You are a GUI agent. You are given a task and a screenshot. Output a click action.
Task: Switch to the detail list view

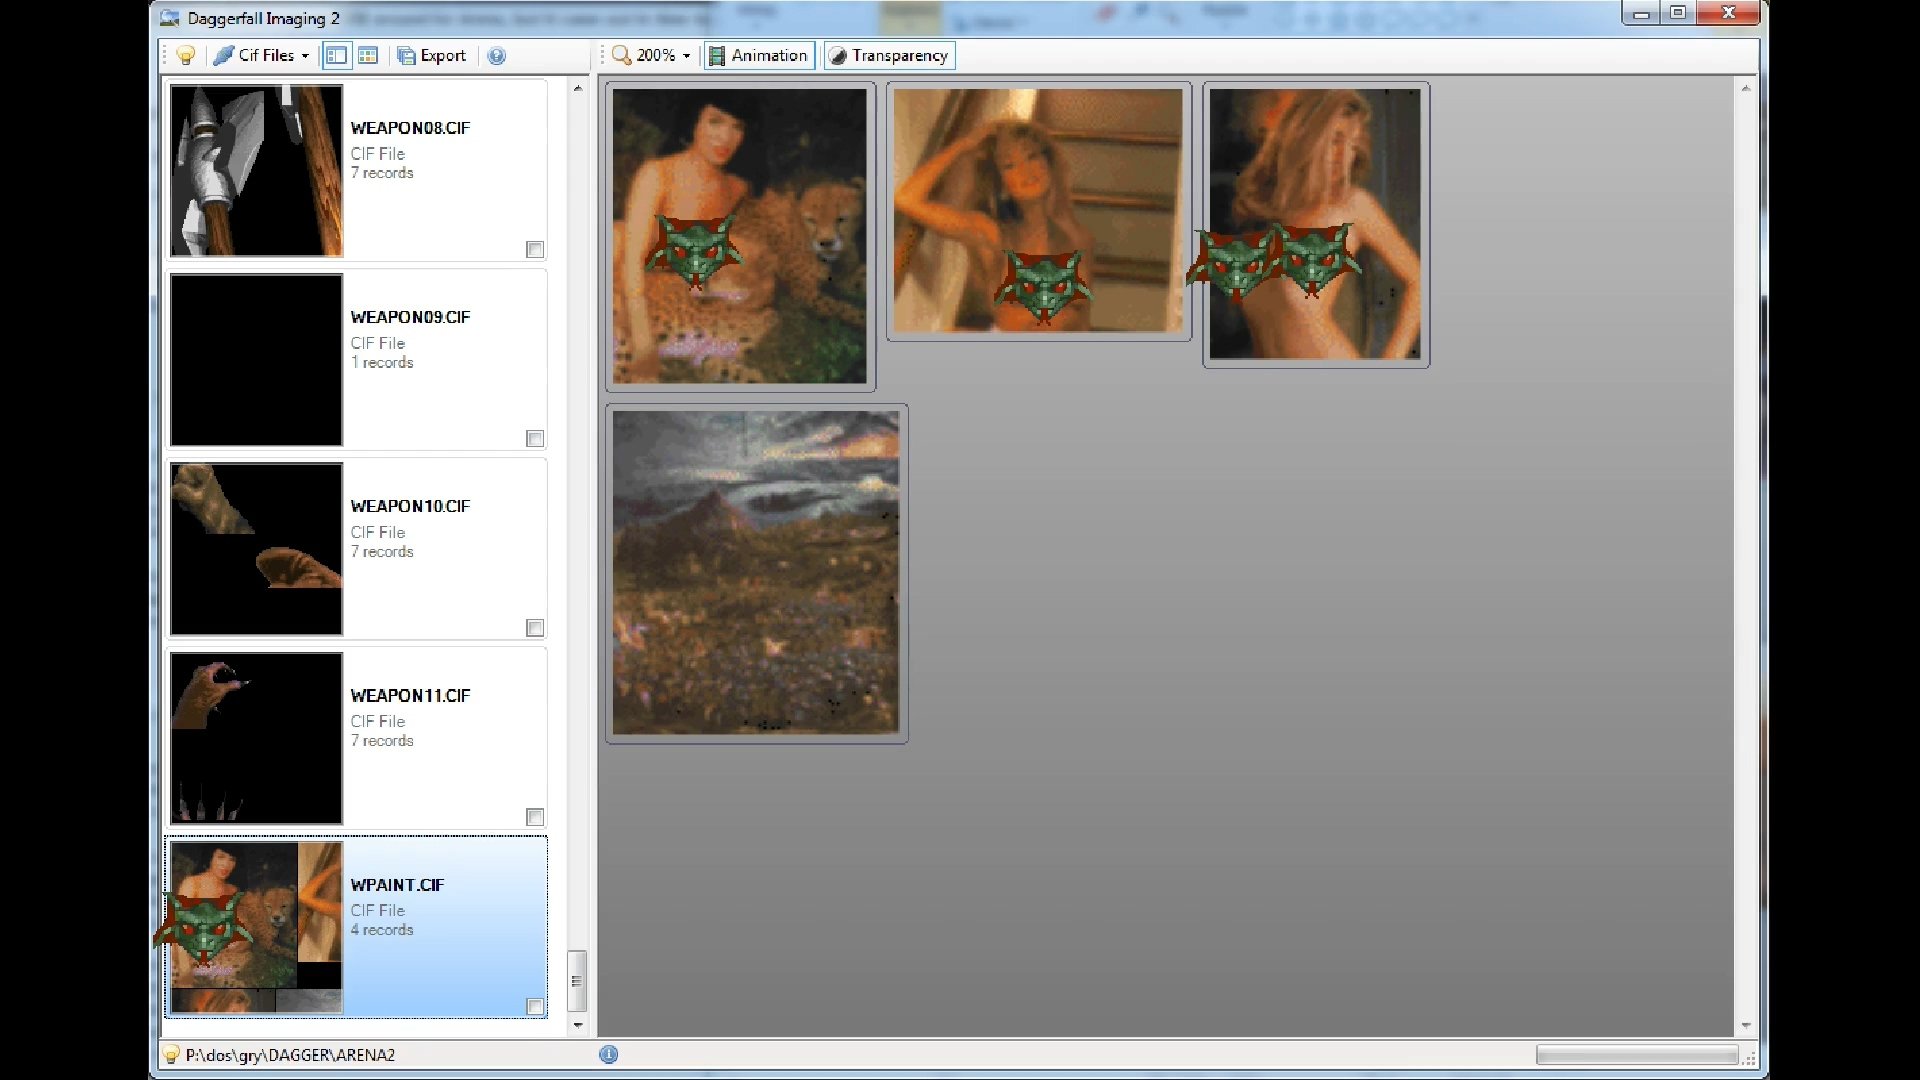(x=336, y=56)
